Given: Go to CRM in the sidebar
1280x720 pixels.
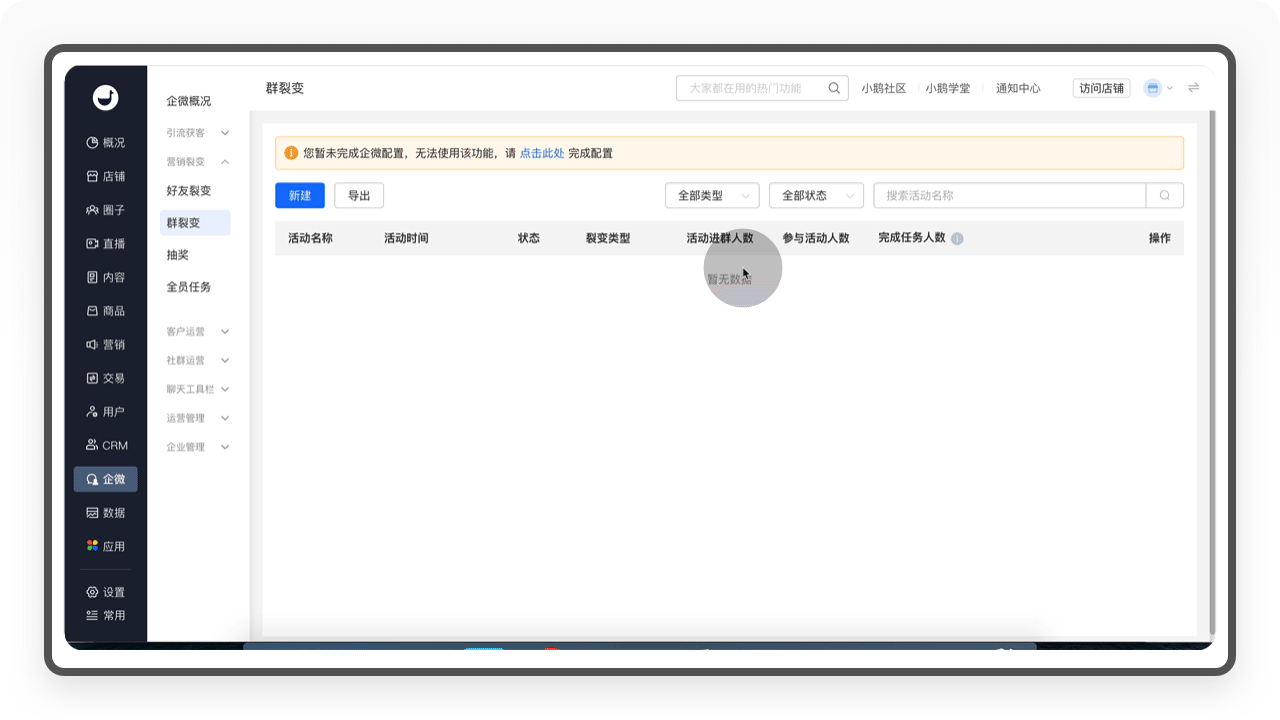Looking at the screenshot, I should tap(105, 446).
